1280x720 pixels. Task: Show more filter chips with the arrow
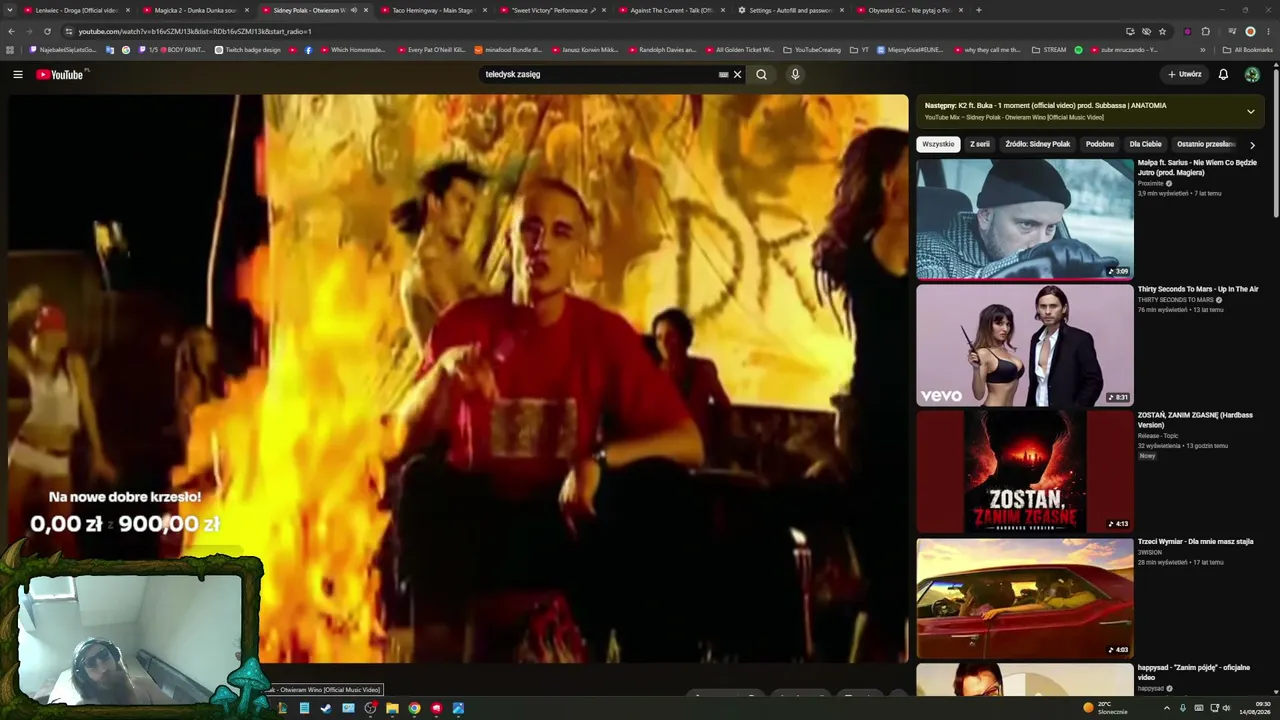[x=1252, y=145]
